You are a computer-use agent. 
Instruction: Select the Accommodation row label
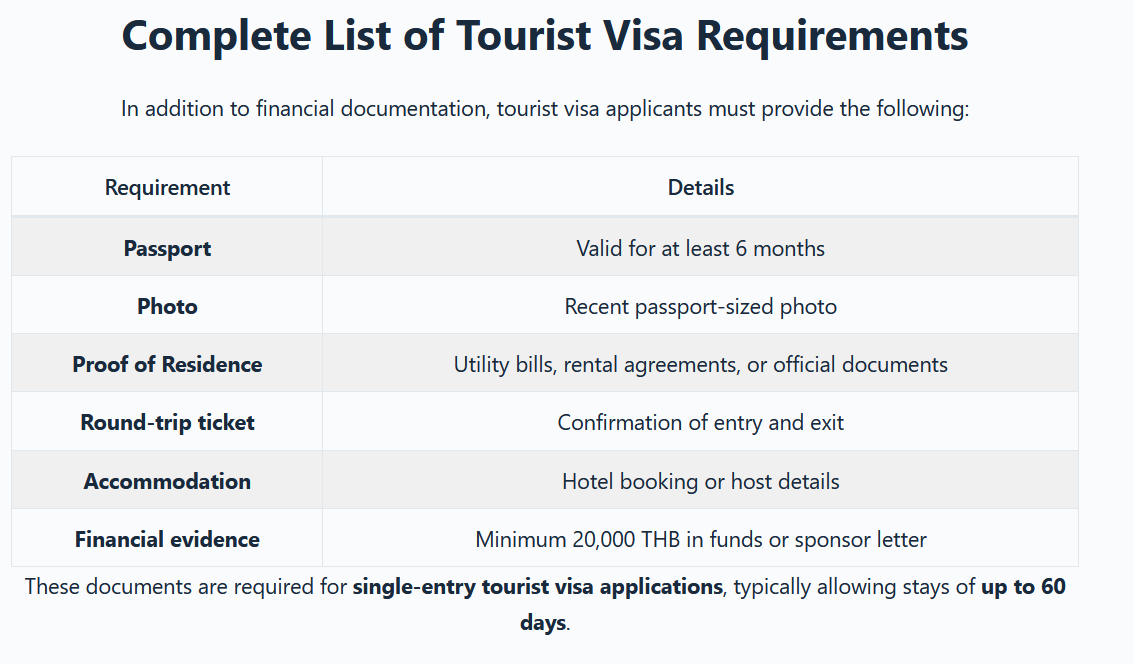167,481
